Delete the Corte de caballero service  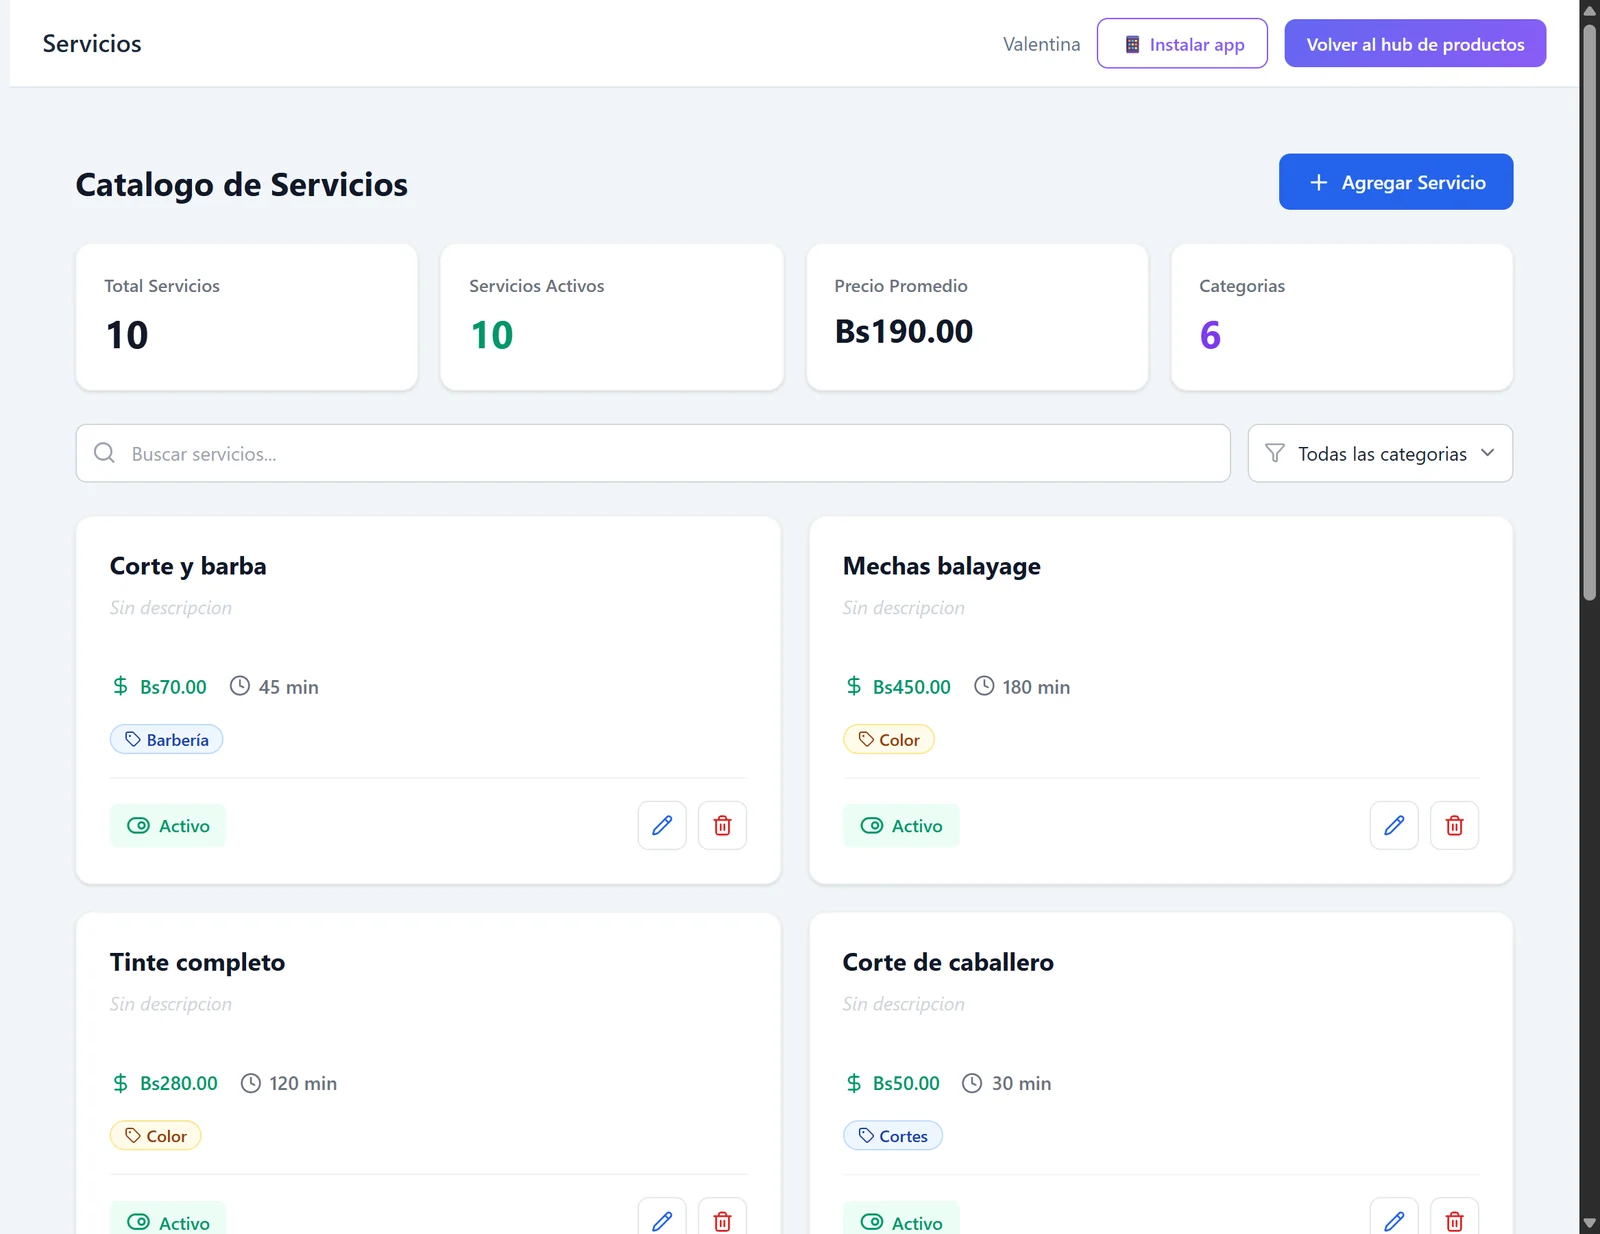coord(1454,1220)
